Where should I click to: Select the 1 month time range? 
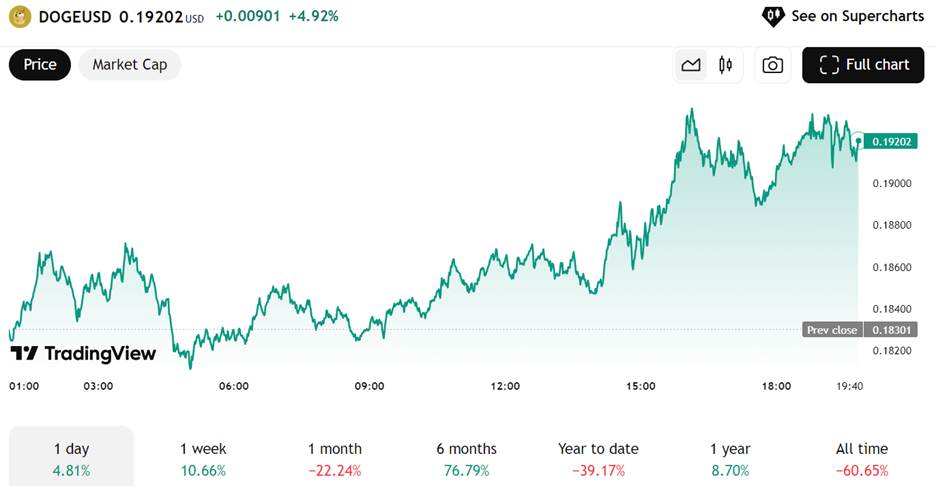point(335,459)
